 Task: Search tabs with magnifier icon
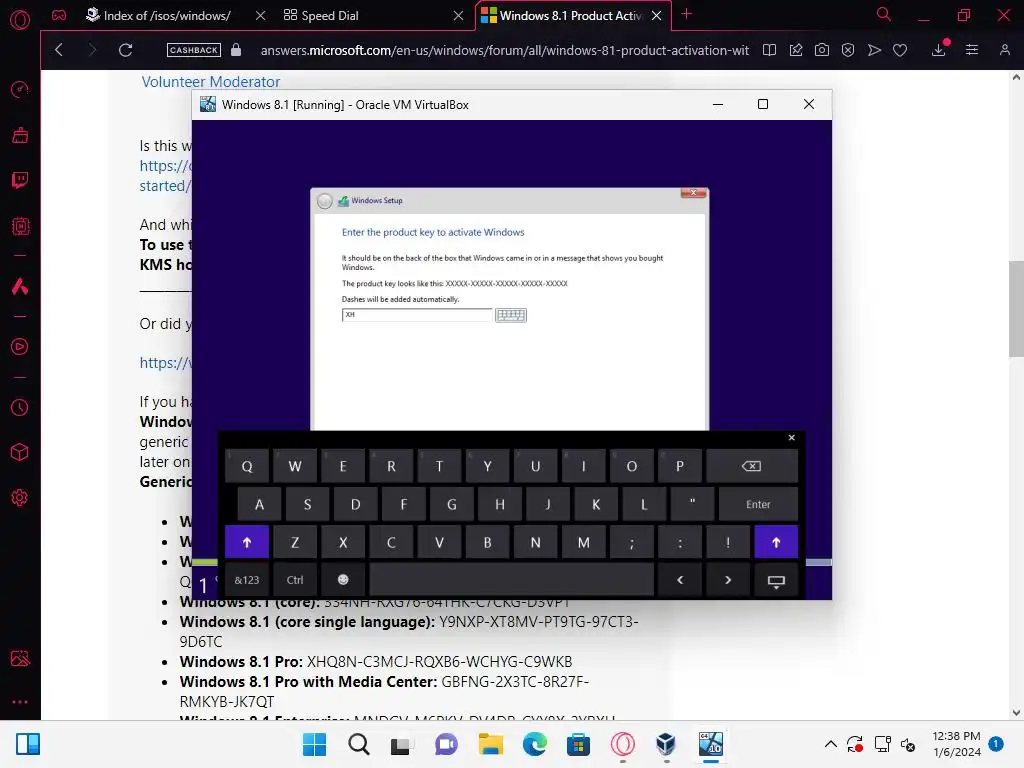coord(883,14)
